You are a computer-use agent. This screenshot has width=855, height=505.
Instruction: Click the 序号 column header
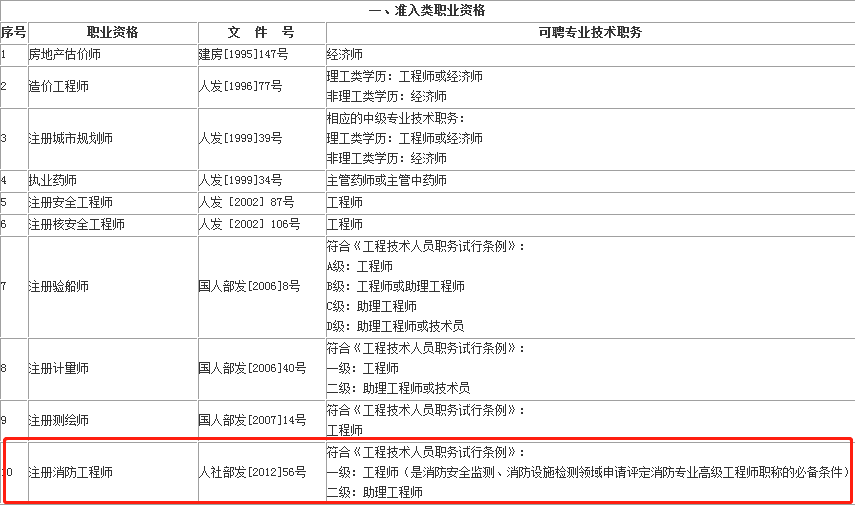[13, 32]
